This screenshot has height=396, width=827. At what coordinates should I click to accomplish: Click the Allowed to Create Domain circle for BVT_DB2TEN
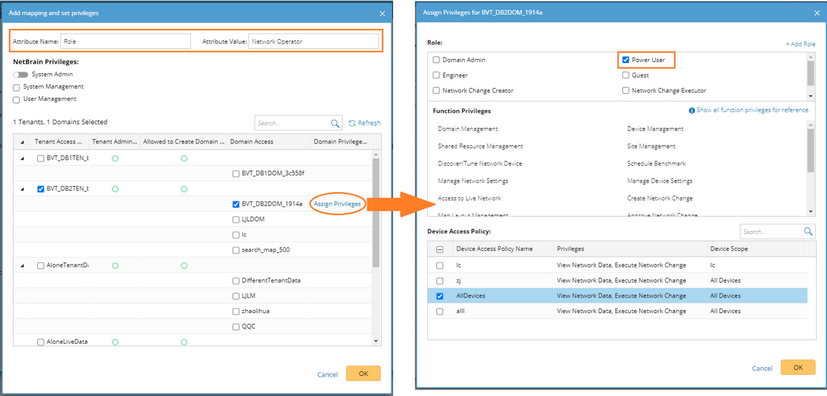click(x=184, y=189)
